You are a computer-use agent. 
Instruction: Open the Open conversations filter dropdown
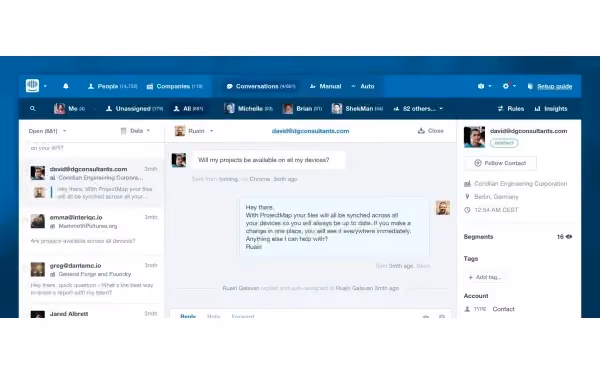pyautogui.click(x=47, y=131)
